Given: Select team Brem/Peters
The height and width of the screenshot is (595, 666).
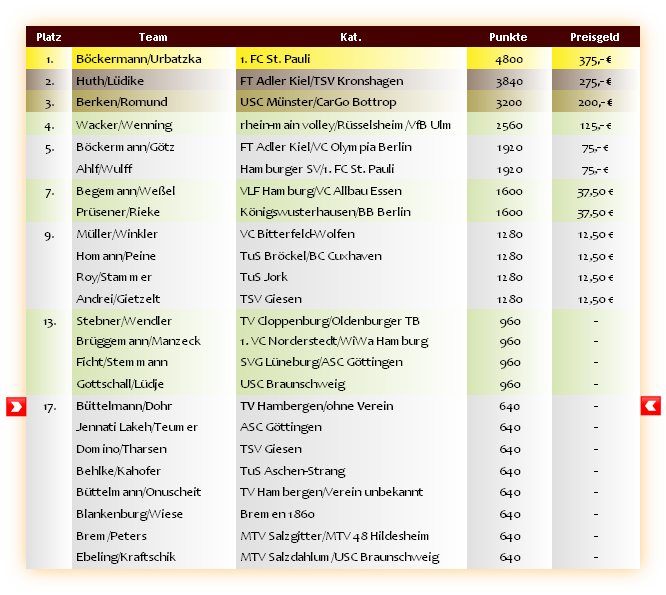Looking at the screenshot, I should pyautogui.click(x=111, y=536).
